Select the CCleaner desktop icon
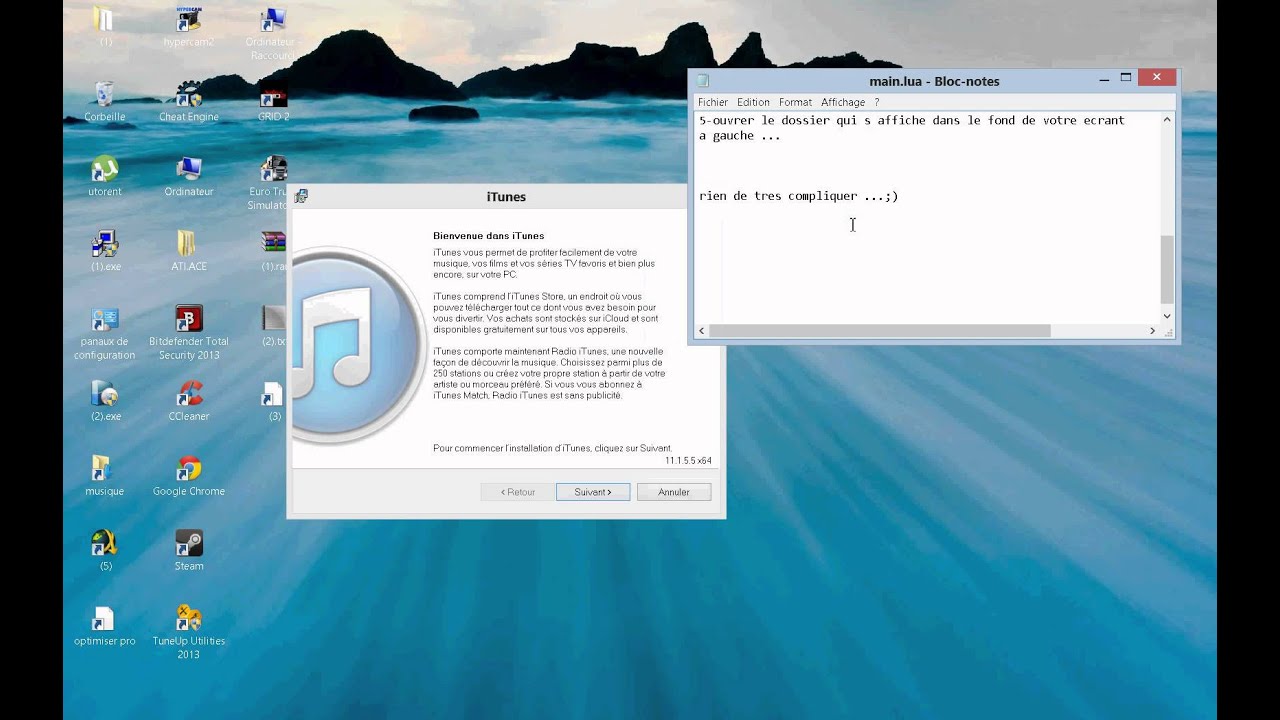Viewport: 1280px width, 720px height. click(x=189, y=402)
